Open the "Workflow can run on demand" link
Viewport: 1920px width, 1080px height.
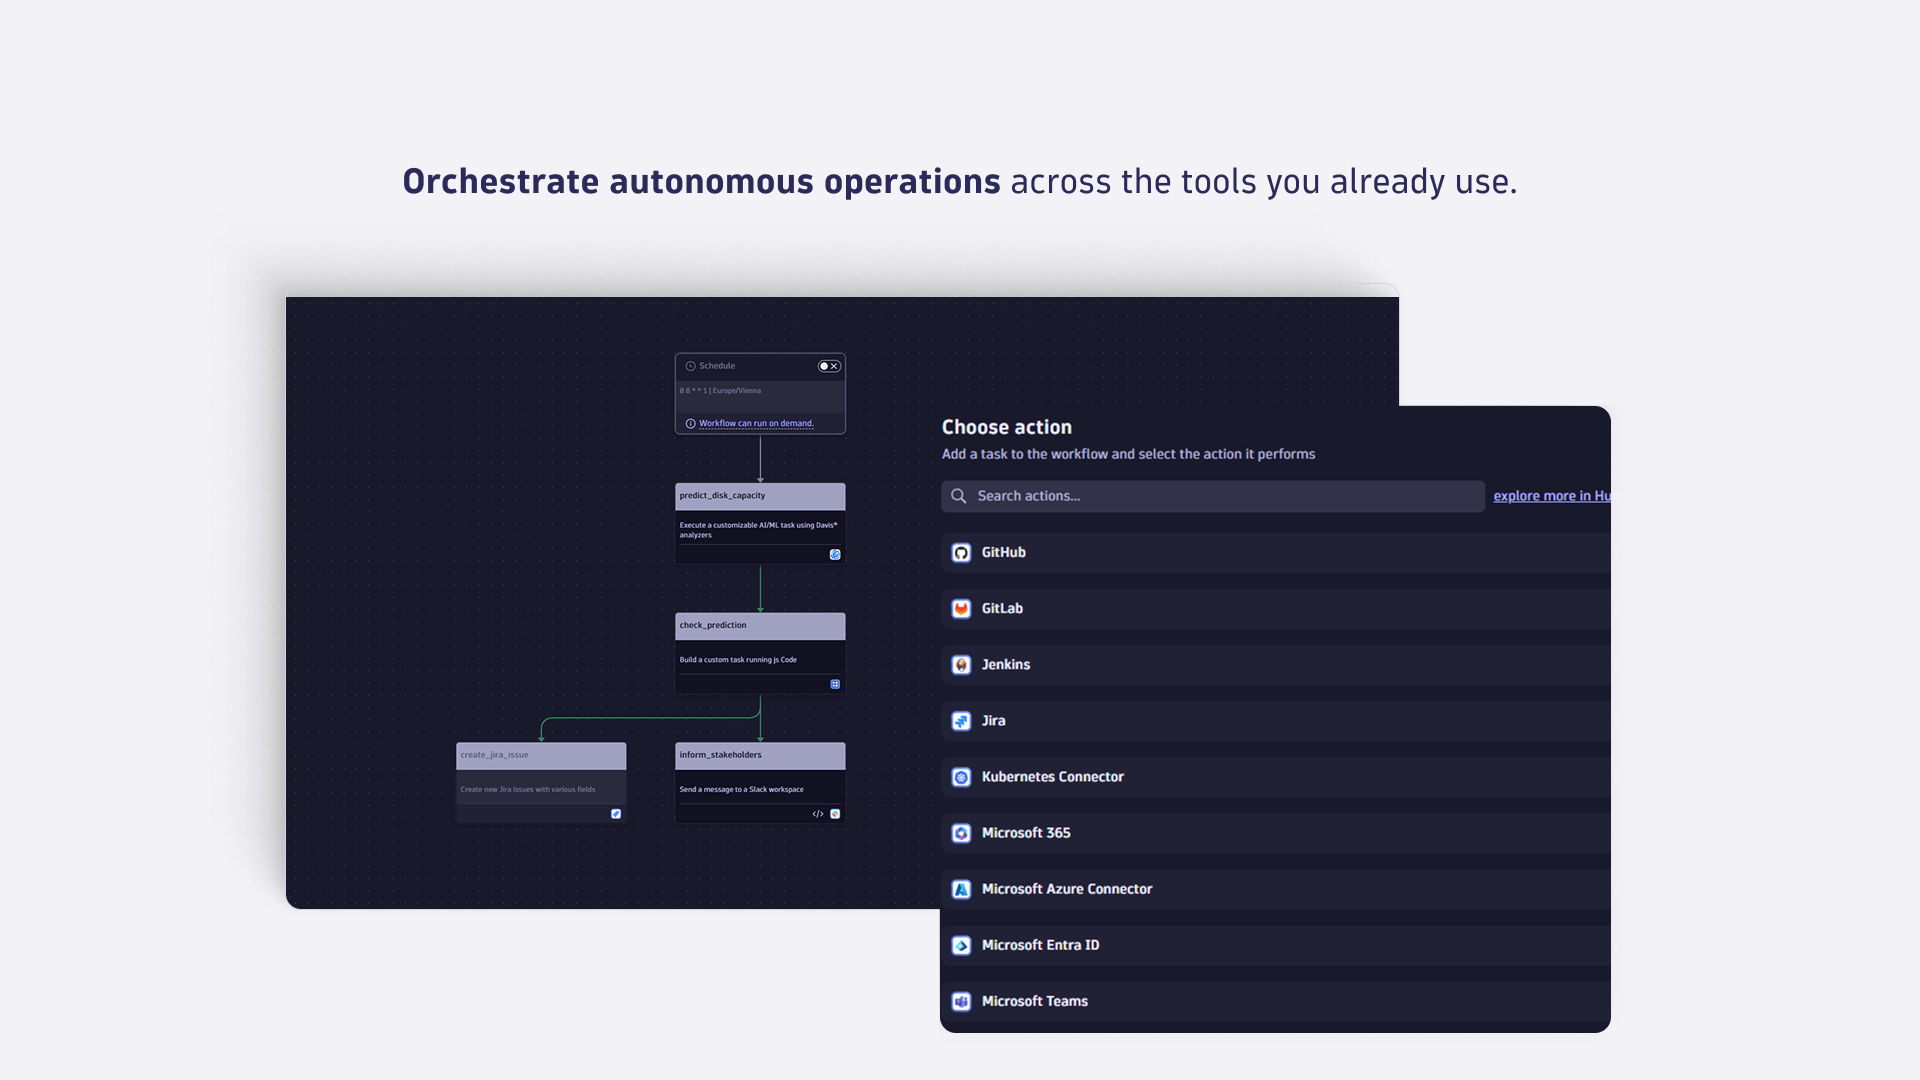click(755, 423)
